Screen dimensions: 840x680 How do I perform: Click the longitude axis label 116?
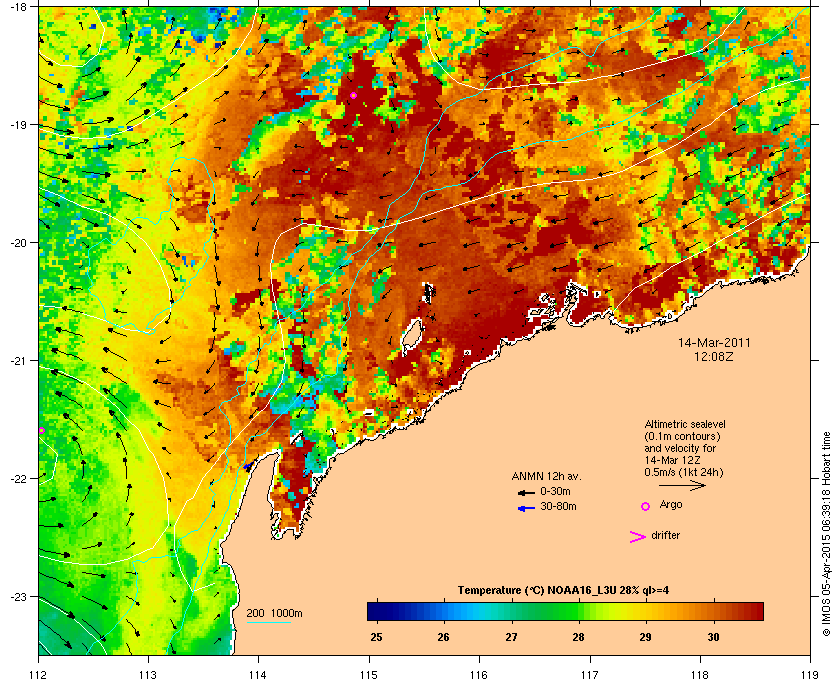tap(479, 674)
